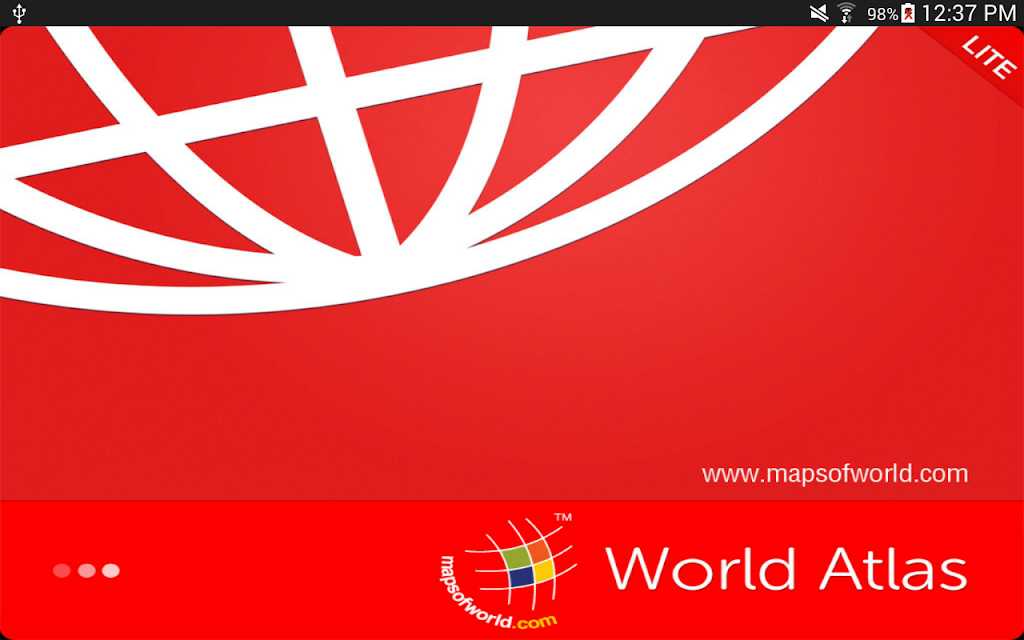This screenshot has width=1024, height=640.
Task: Tap the blue square in logo
Action: pos(520,577)
